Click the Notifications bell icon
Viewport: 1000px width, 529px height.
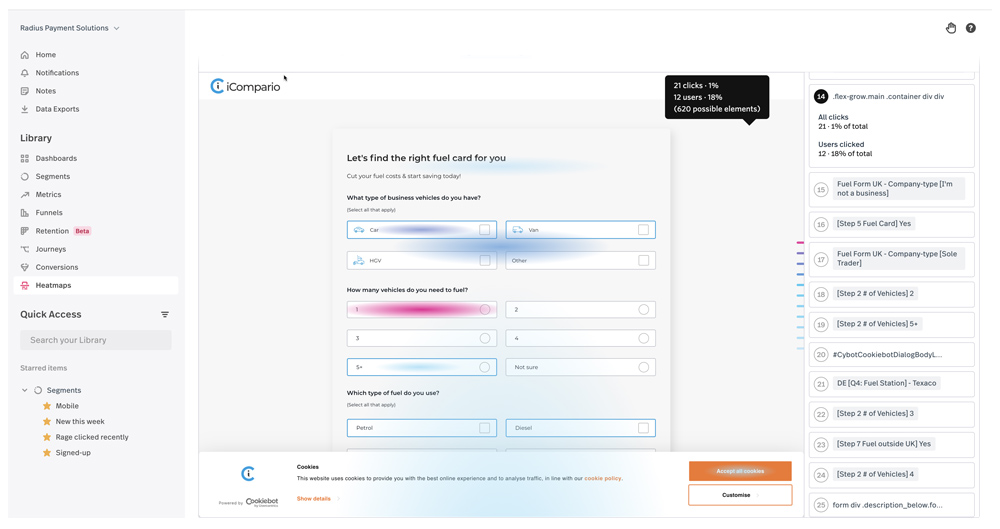[x=25, y=73]
